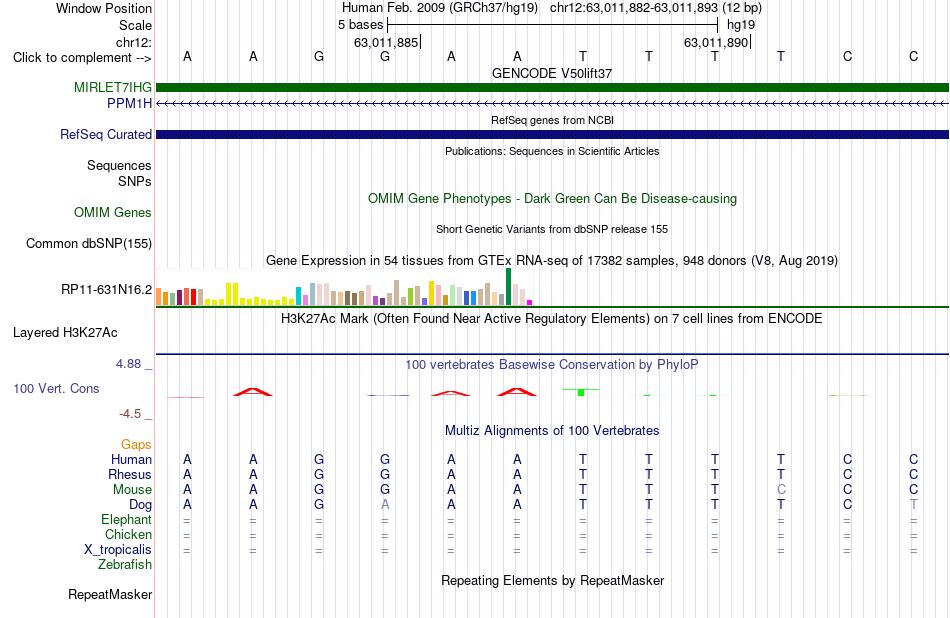Screen dimensions: 950x618
Task: Click the MIRLET7IHG gene label
Action: (x=113, y=87)
